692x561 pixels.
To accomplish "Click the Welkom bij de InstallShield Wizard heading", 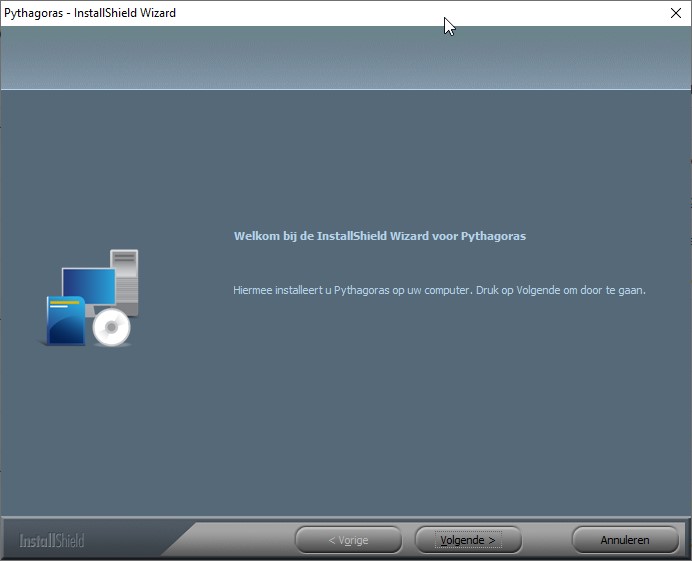I will pyautogui.click(x=380, y=236).
